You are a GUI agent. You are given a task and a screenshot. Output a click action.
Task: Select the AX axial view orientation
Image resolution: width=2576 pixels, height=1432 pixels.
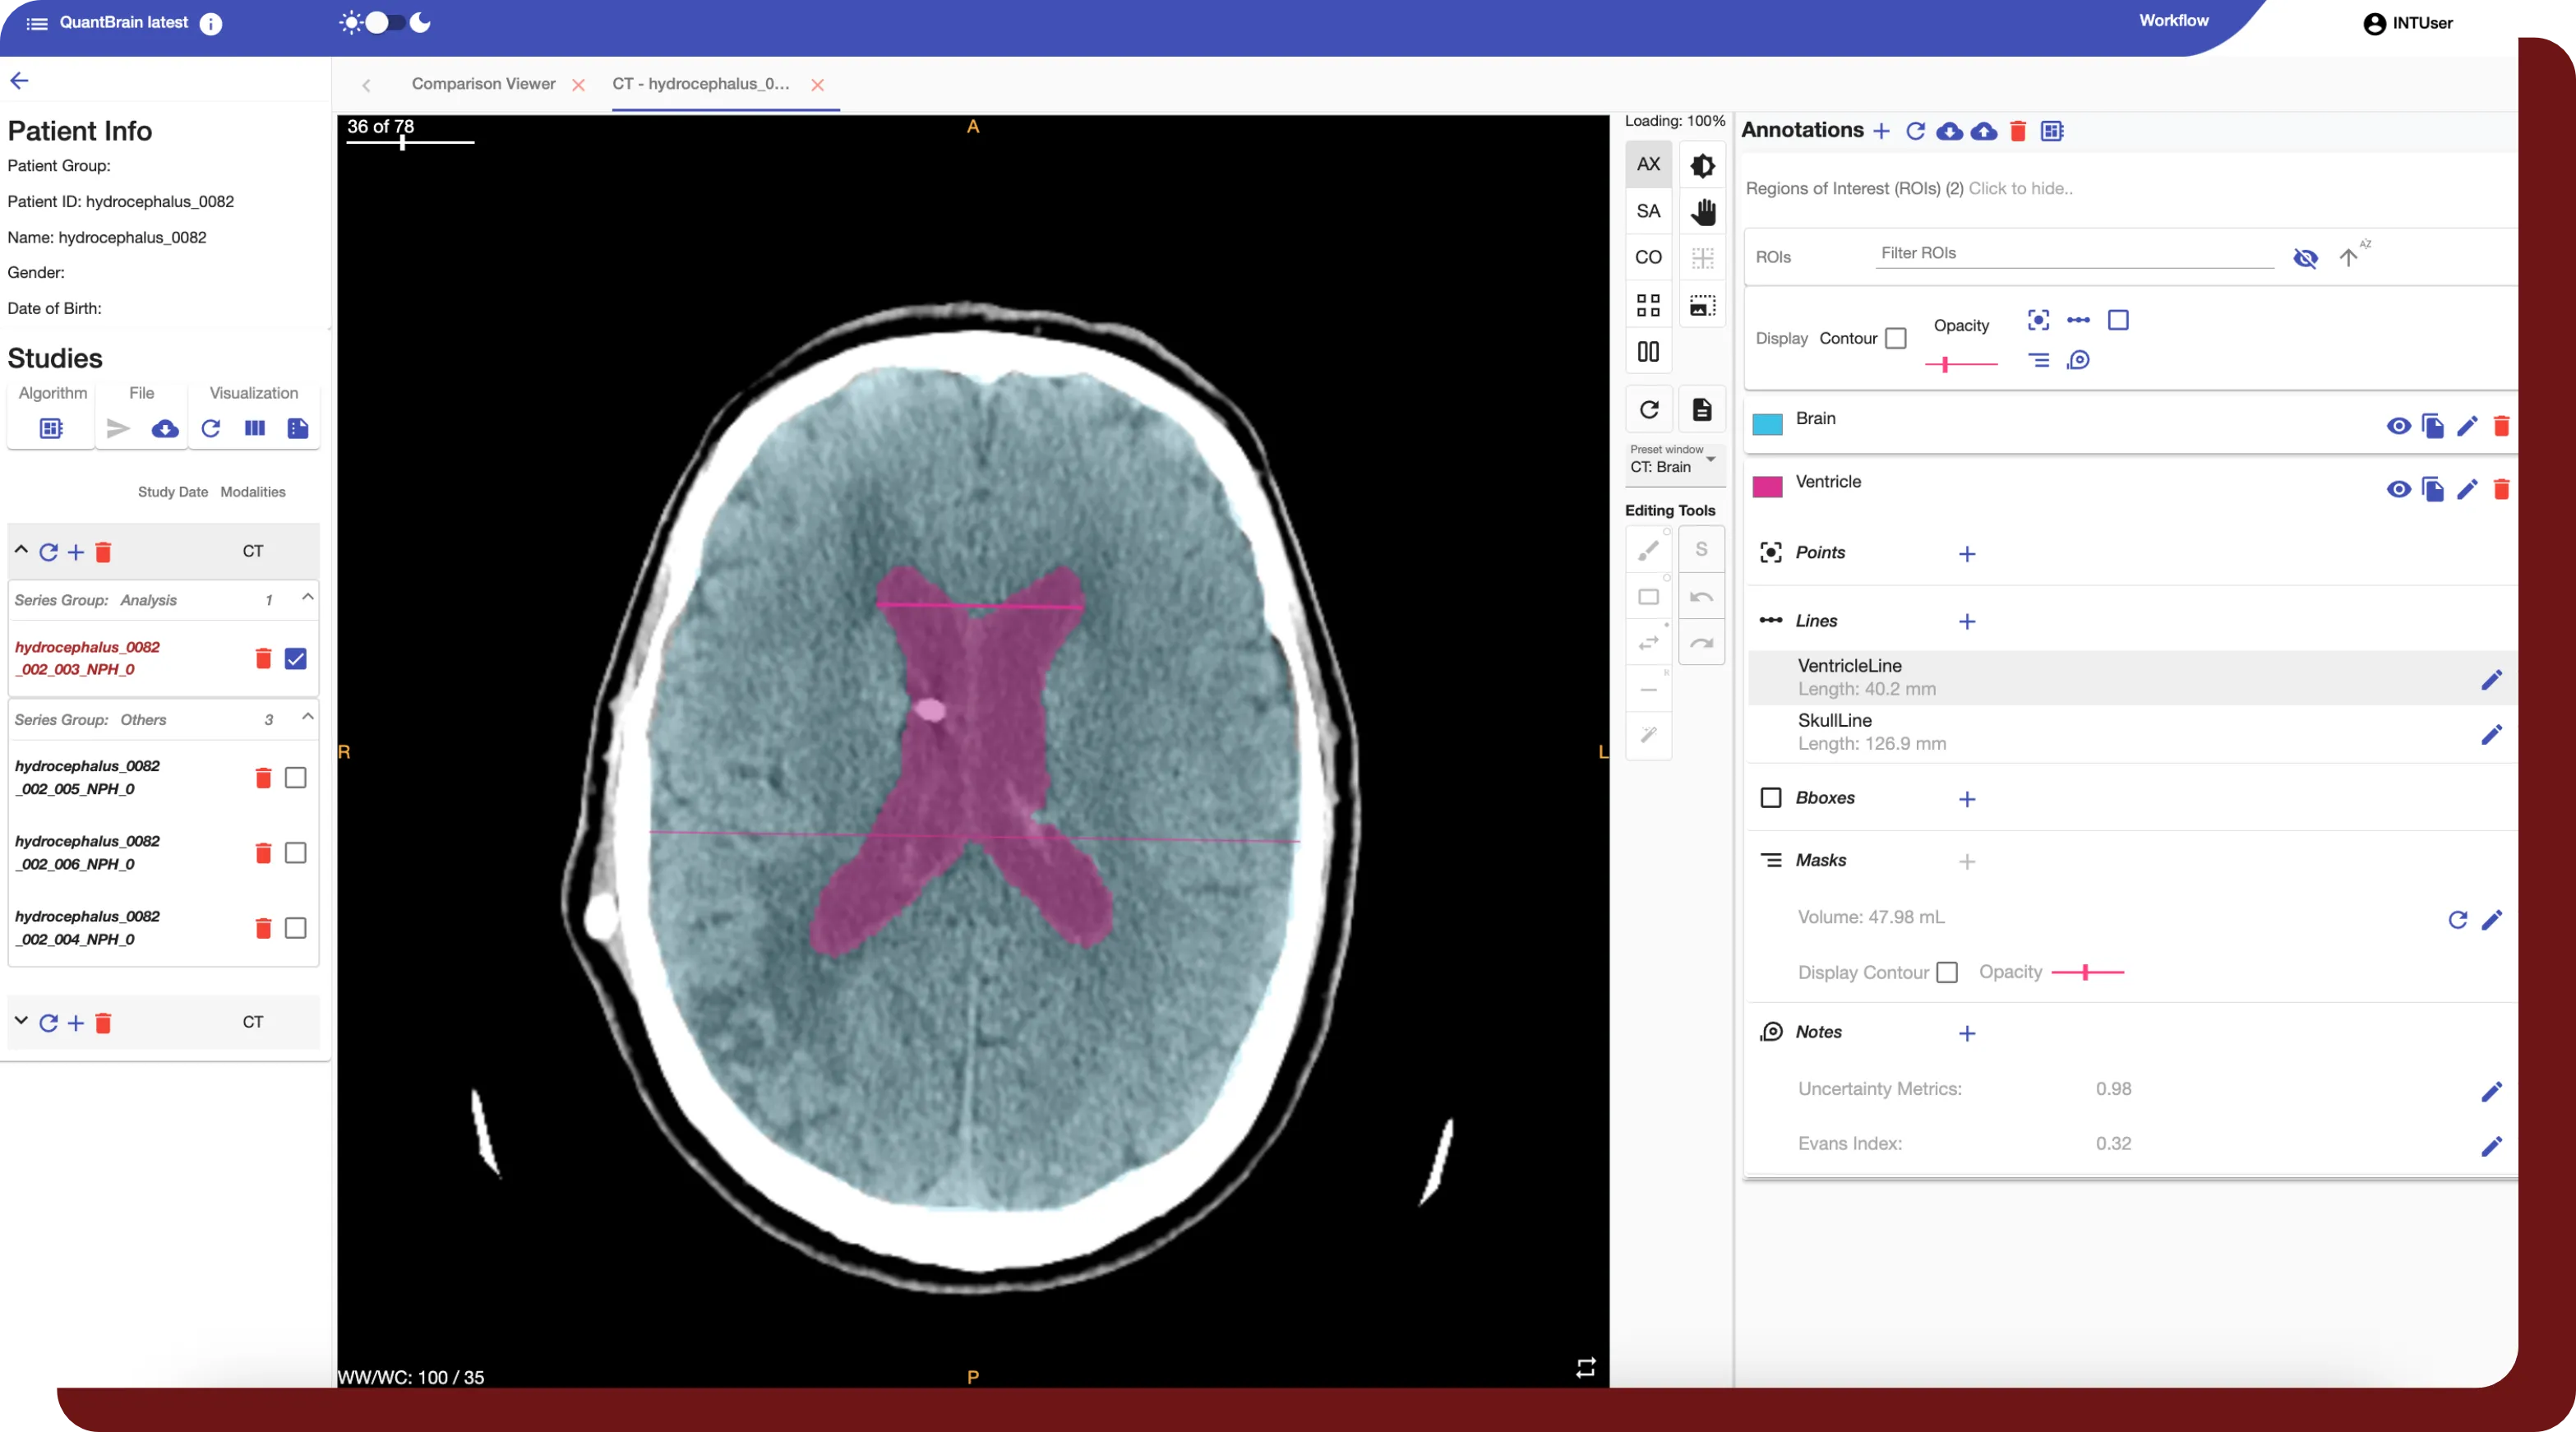pyautogui.click(x=1648, y=163)
